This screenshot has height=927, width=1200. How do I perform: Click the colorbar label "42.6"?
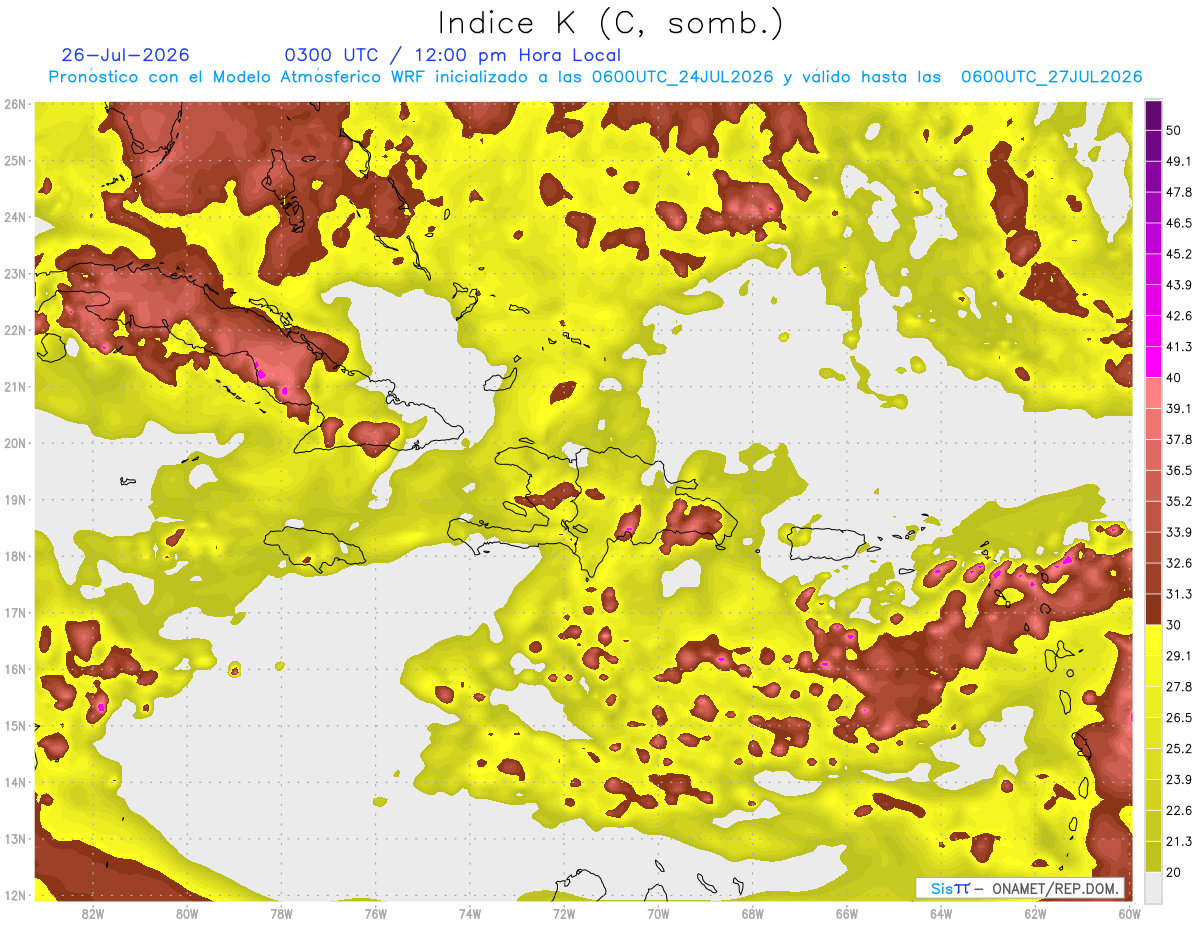pos(1179,316)
